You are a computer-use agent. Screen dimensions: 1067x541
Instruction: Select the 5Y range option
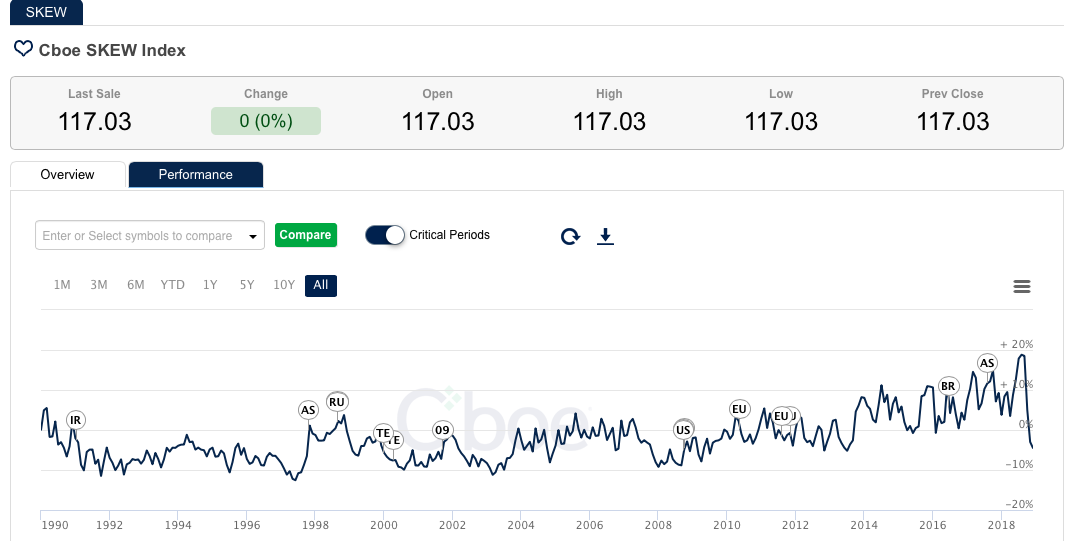(247, 285)
